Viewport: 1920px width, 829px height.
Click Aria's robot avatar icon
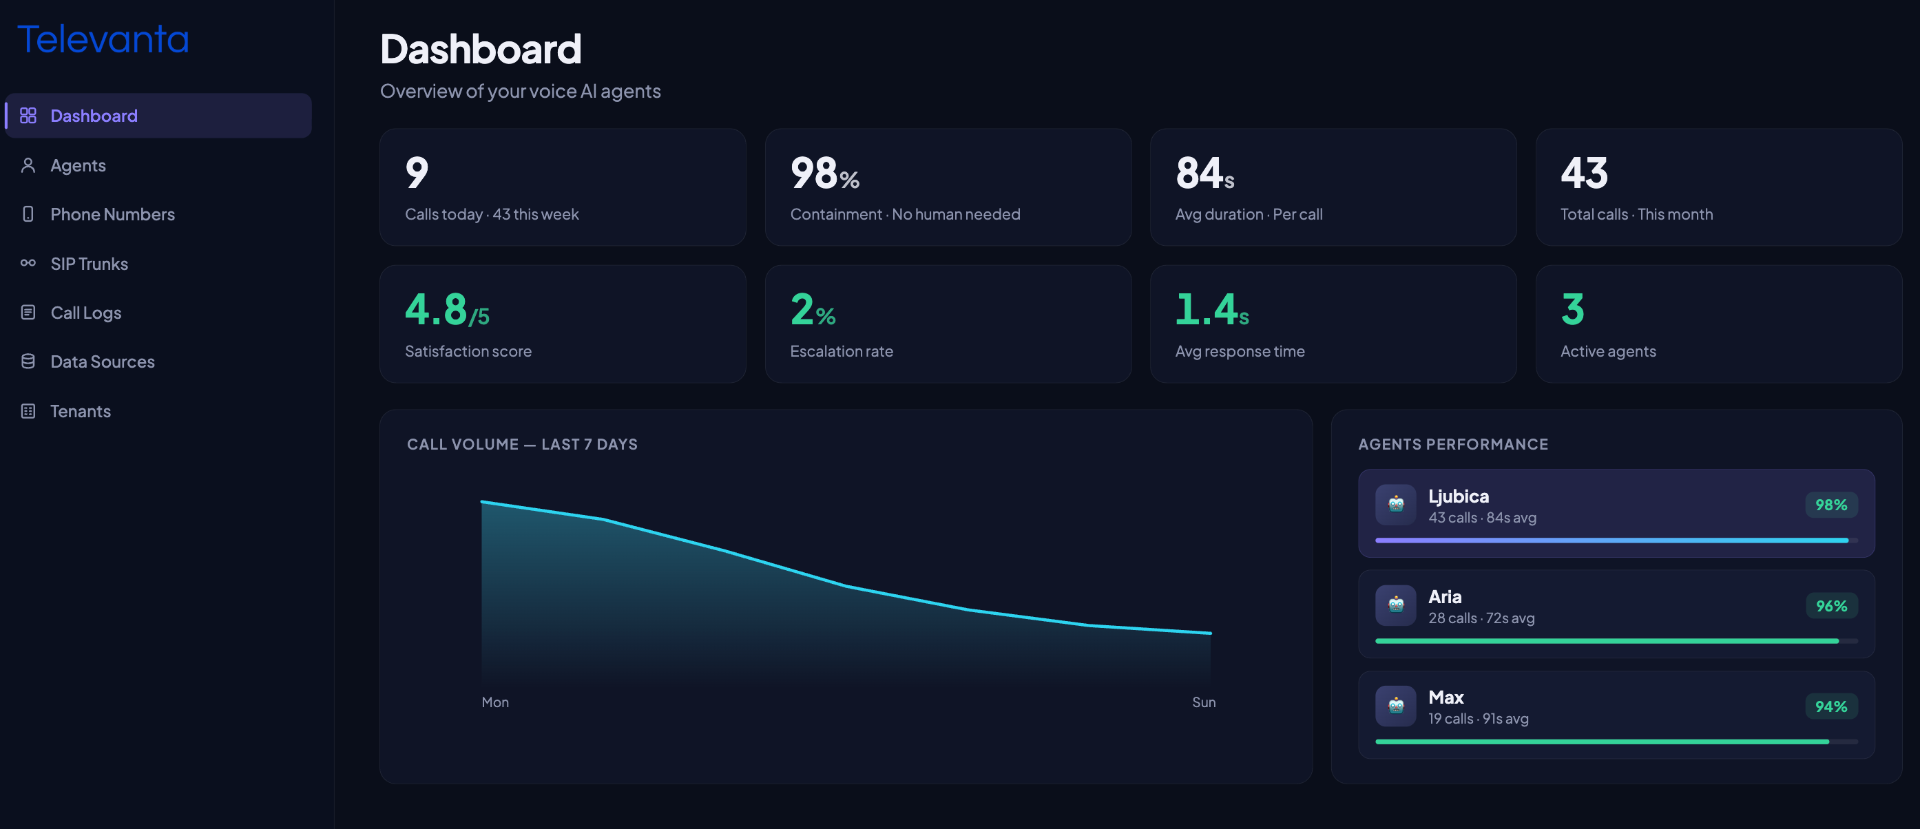1396,605
